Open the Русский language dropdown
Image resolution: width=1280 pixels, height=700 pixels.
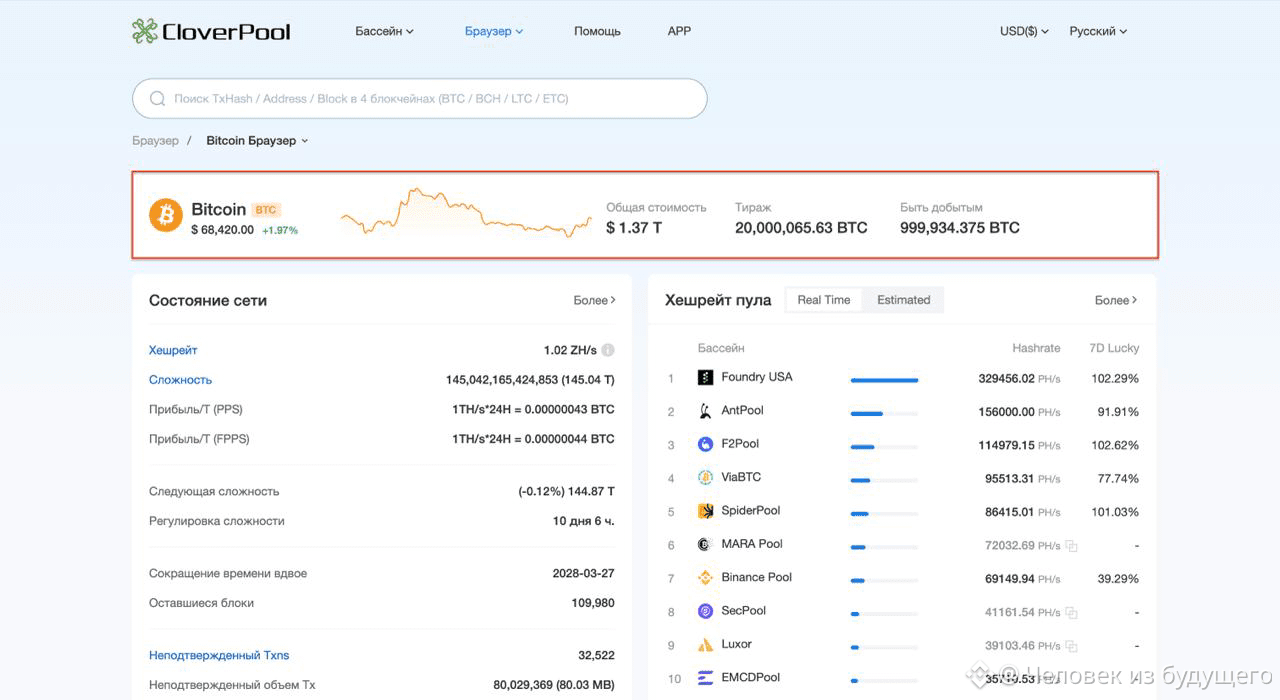click(x=1098, y=31)
